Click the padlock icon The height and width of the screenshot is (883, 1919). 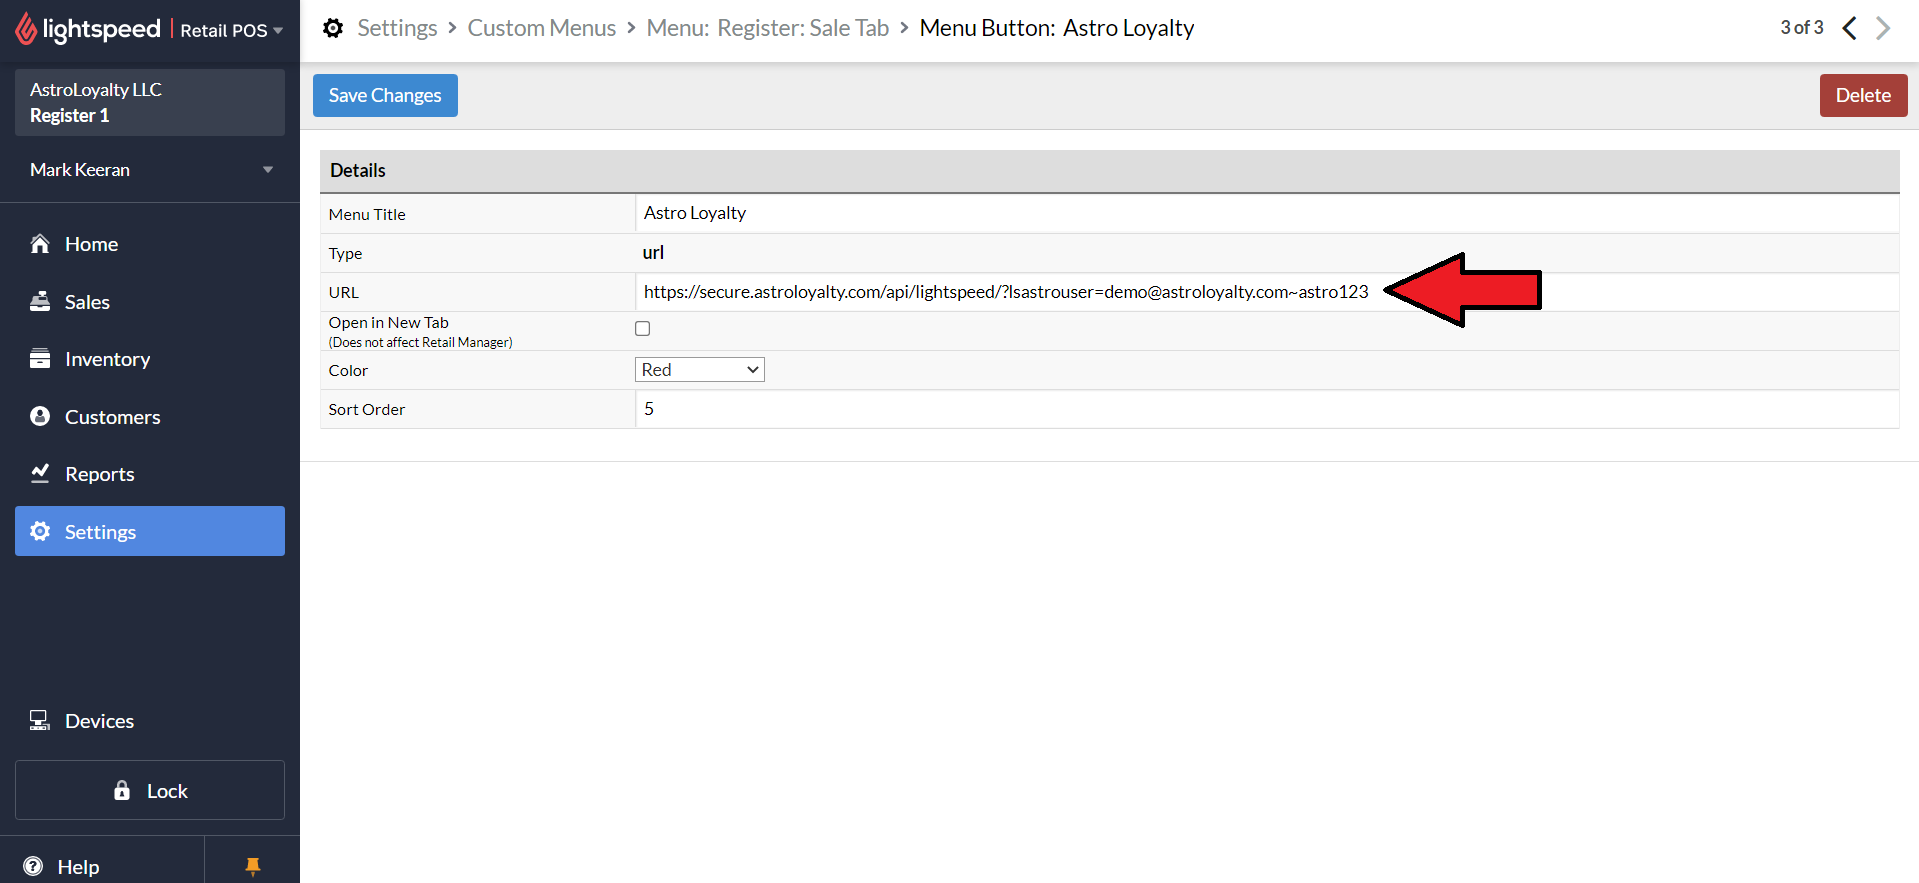coord(122,790)
